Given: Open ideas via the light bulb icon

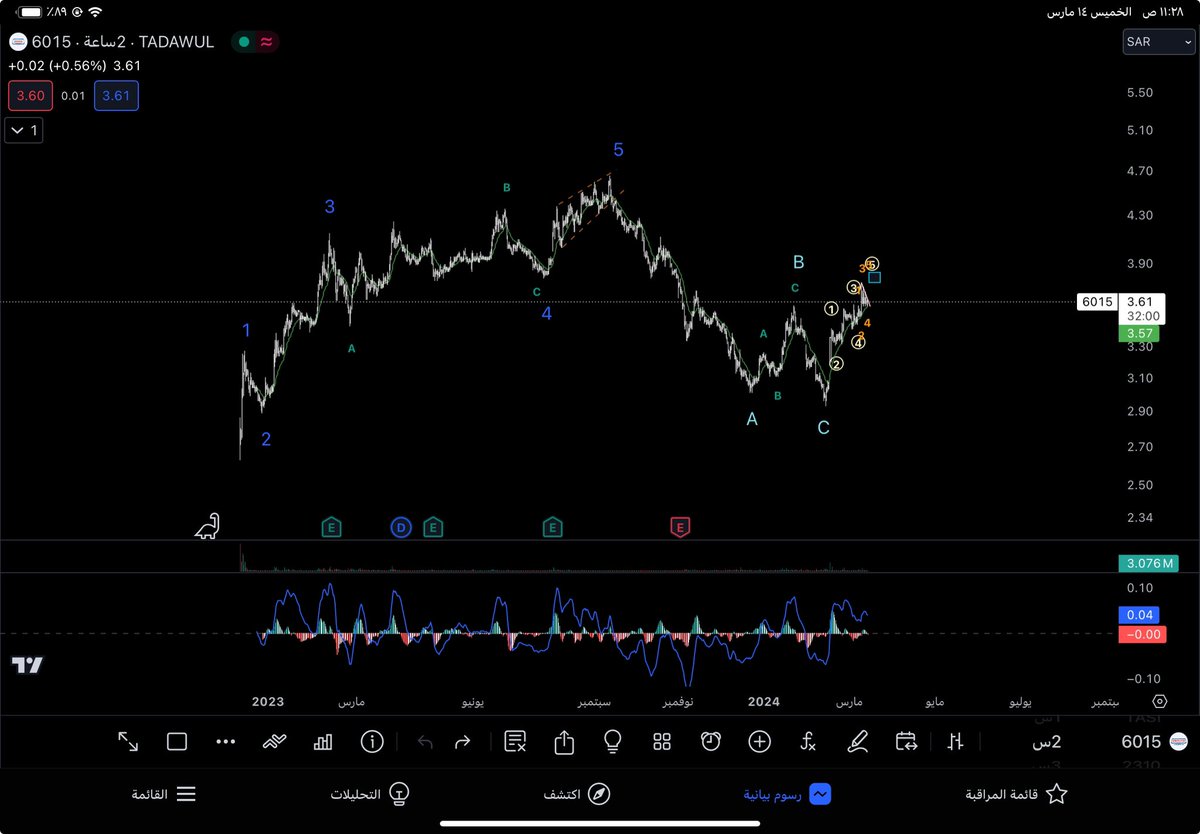Looking at the screenshot, I should pyautogui.click(x=613, y=741).
